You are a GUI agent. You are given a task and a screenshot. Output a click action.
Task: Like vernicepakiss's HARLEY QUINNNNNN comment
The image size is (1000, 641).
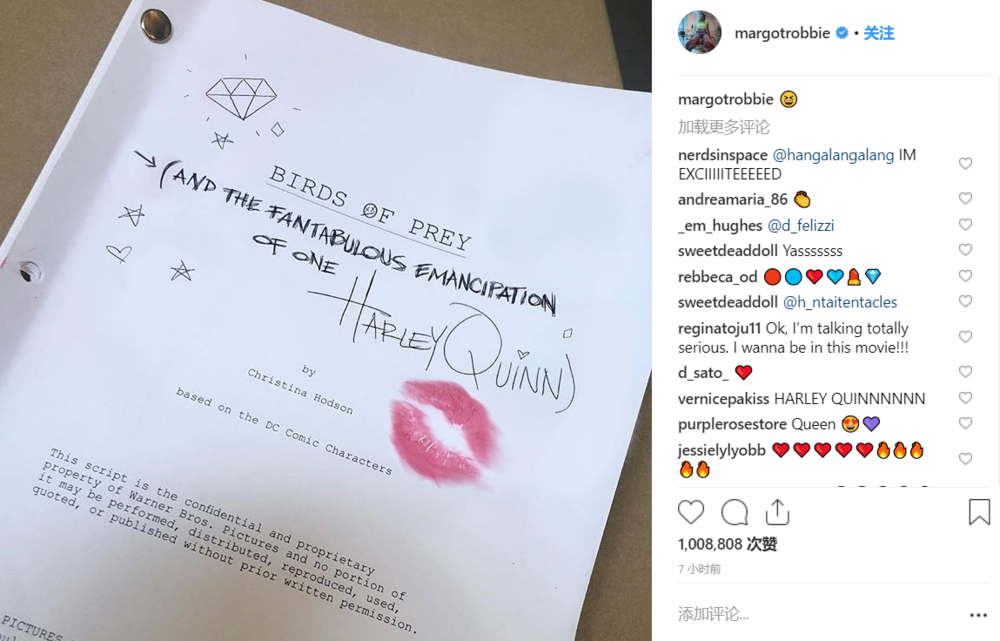tap(966, 398)
